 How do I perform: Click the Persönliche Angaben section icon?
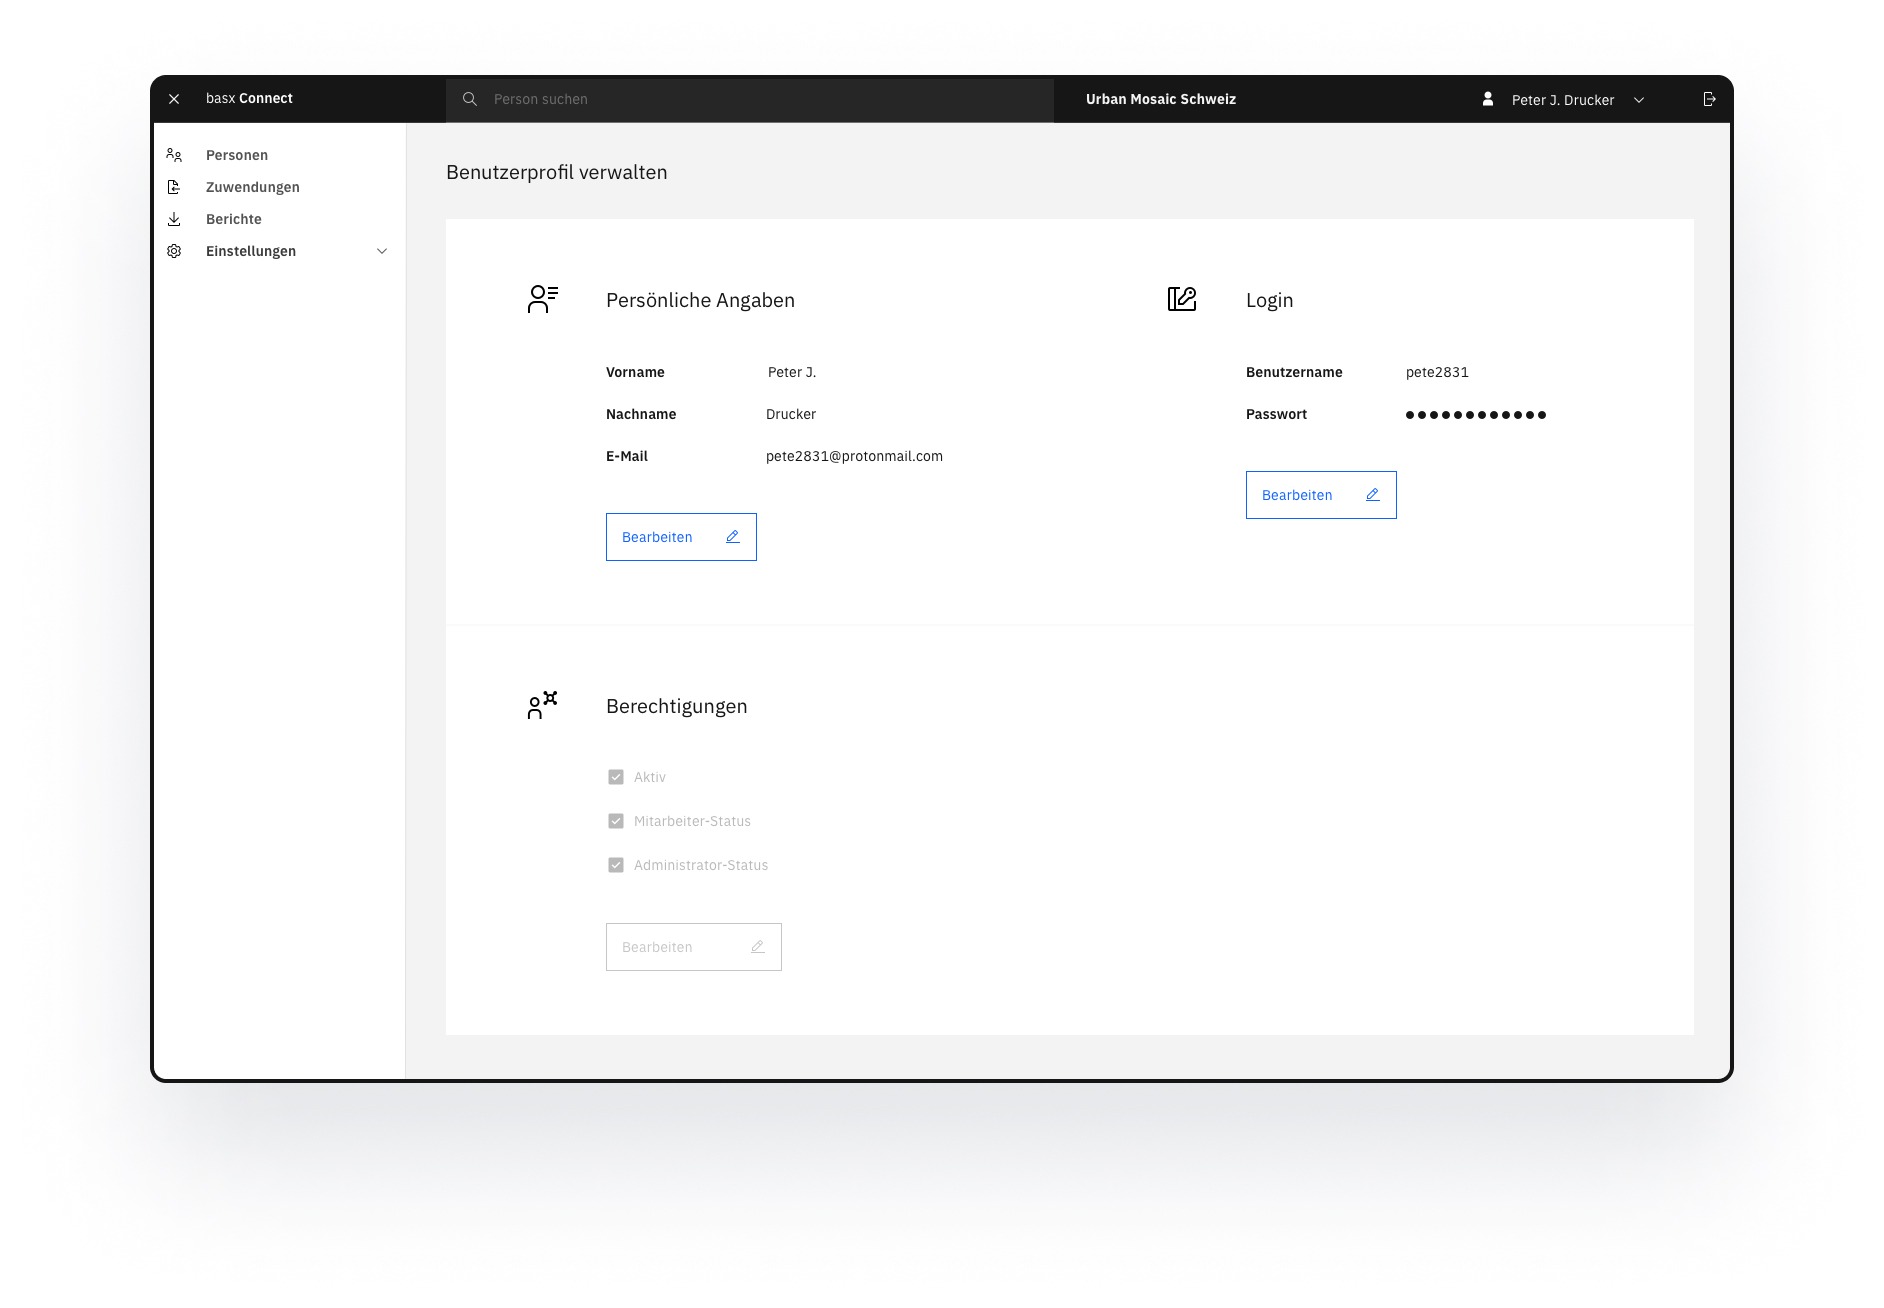click(x=542, y=299)
